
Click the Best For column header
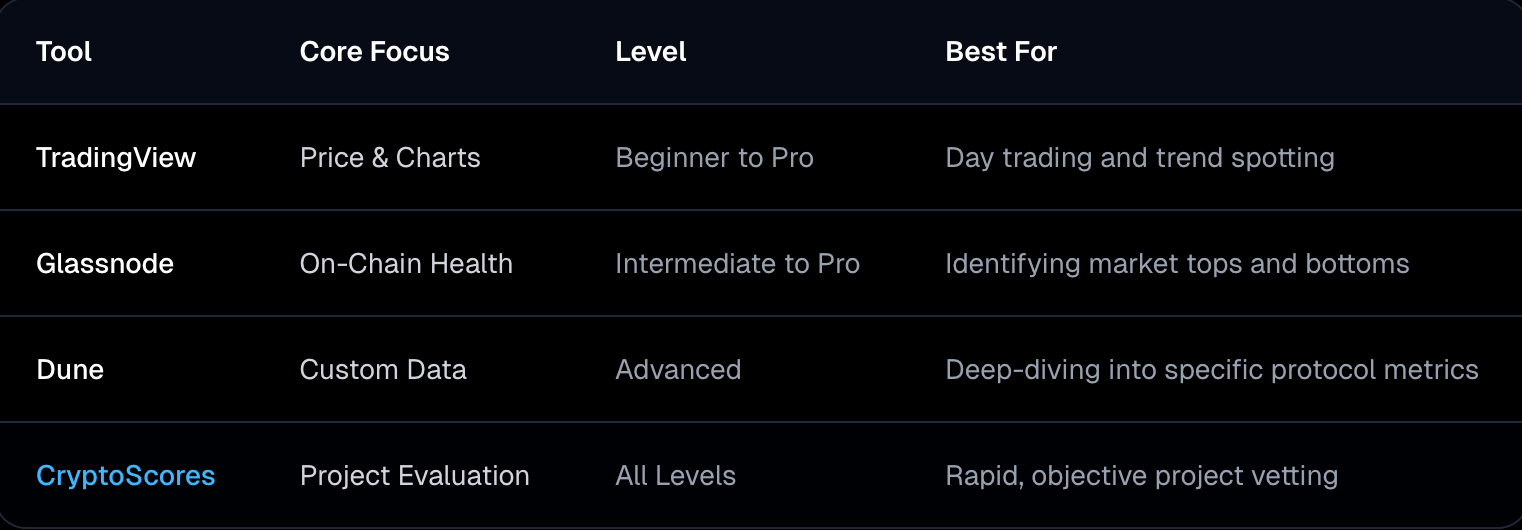click(1001, 51)
